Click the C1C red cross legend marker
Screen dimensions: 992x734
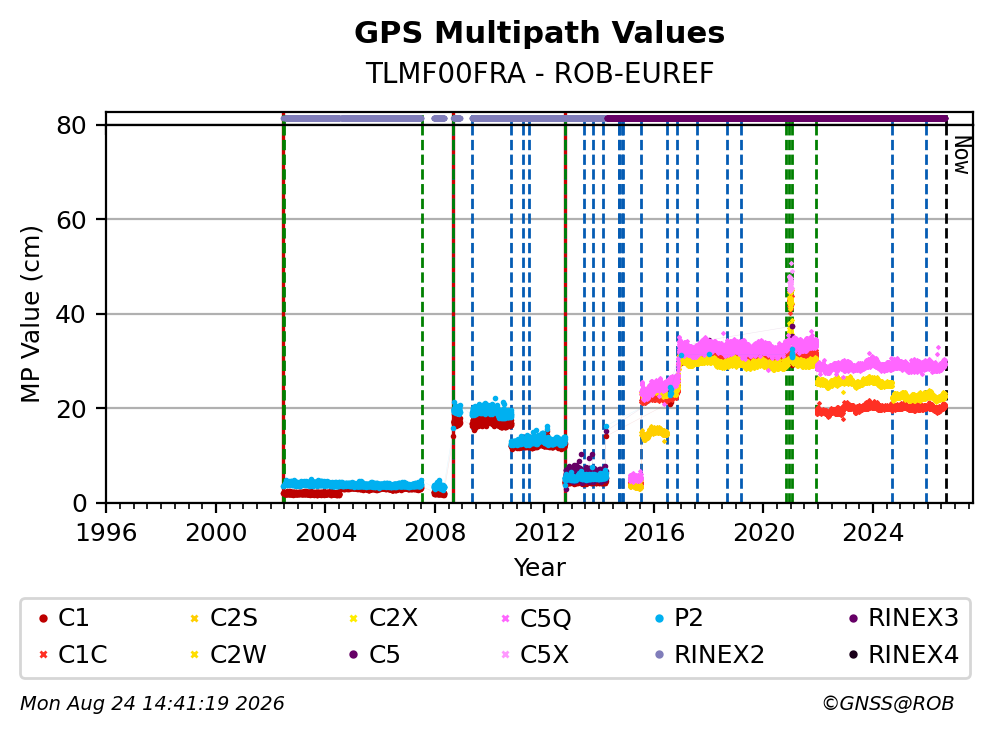43,655
